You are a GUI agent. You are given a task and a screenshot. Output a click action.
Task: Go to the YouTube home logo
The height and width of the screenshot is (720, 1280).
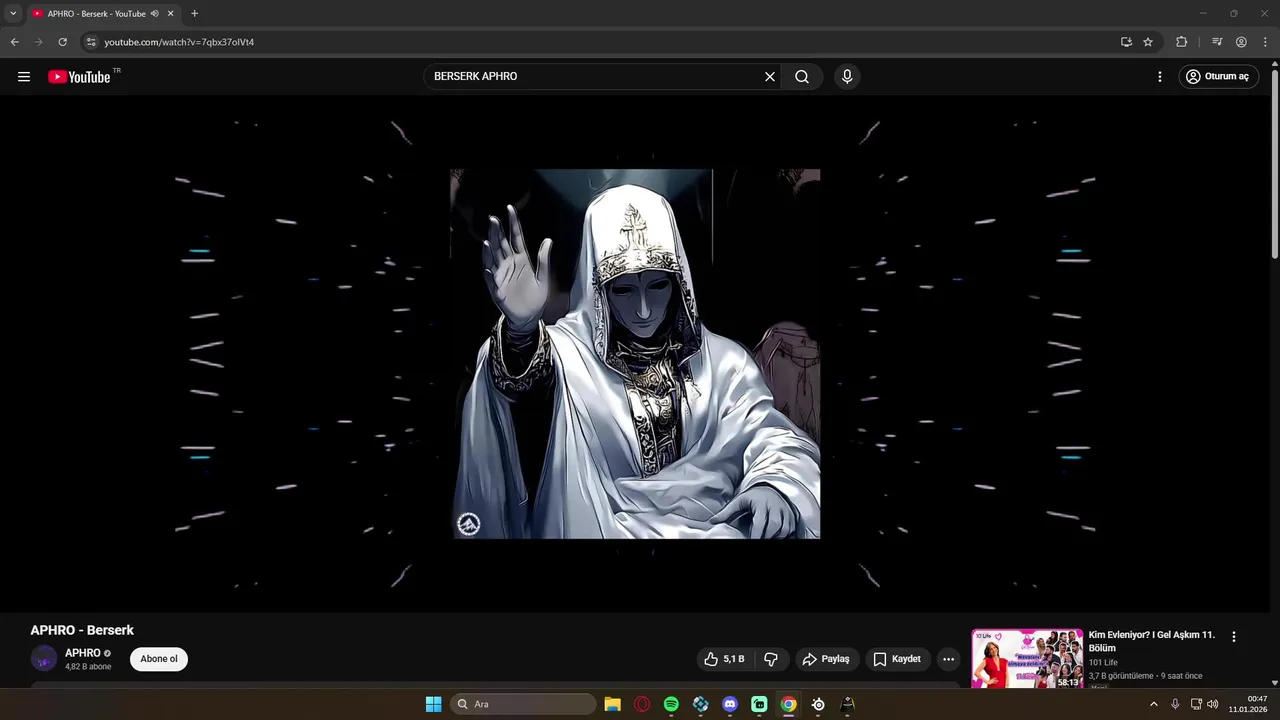[79, 77]
